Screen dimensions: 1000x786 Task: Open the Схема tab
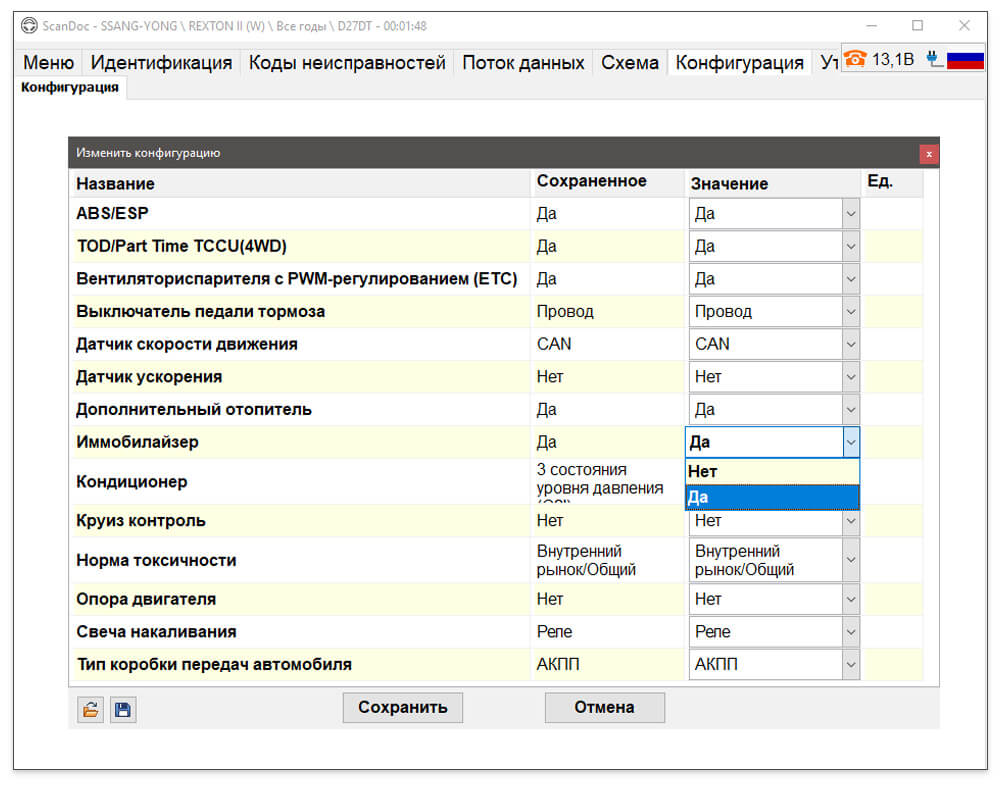tap(629, 63)
